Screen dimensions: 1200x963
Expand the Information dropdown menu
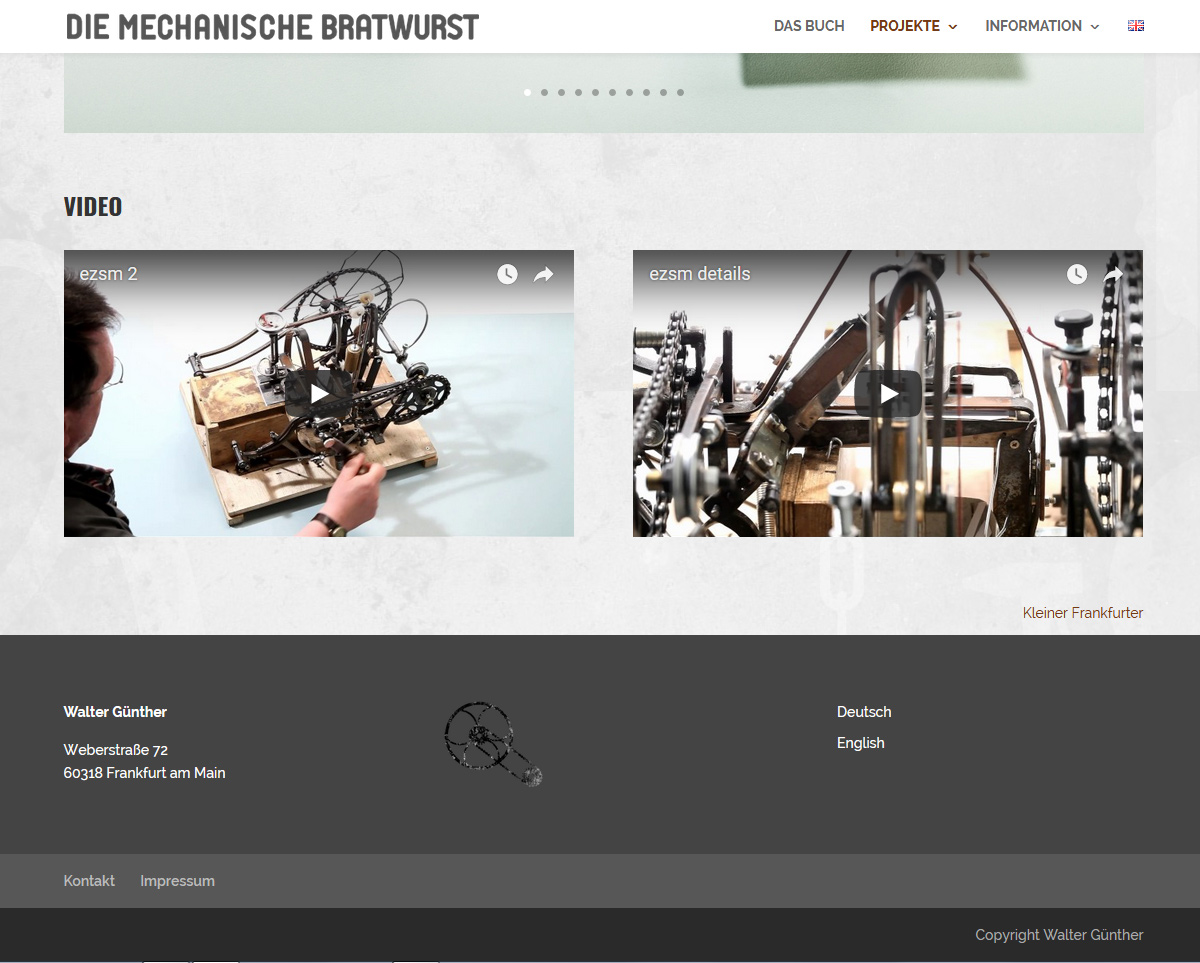pos(1042,26)
